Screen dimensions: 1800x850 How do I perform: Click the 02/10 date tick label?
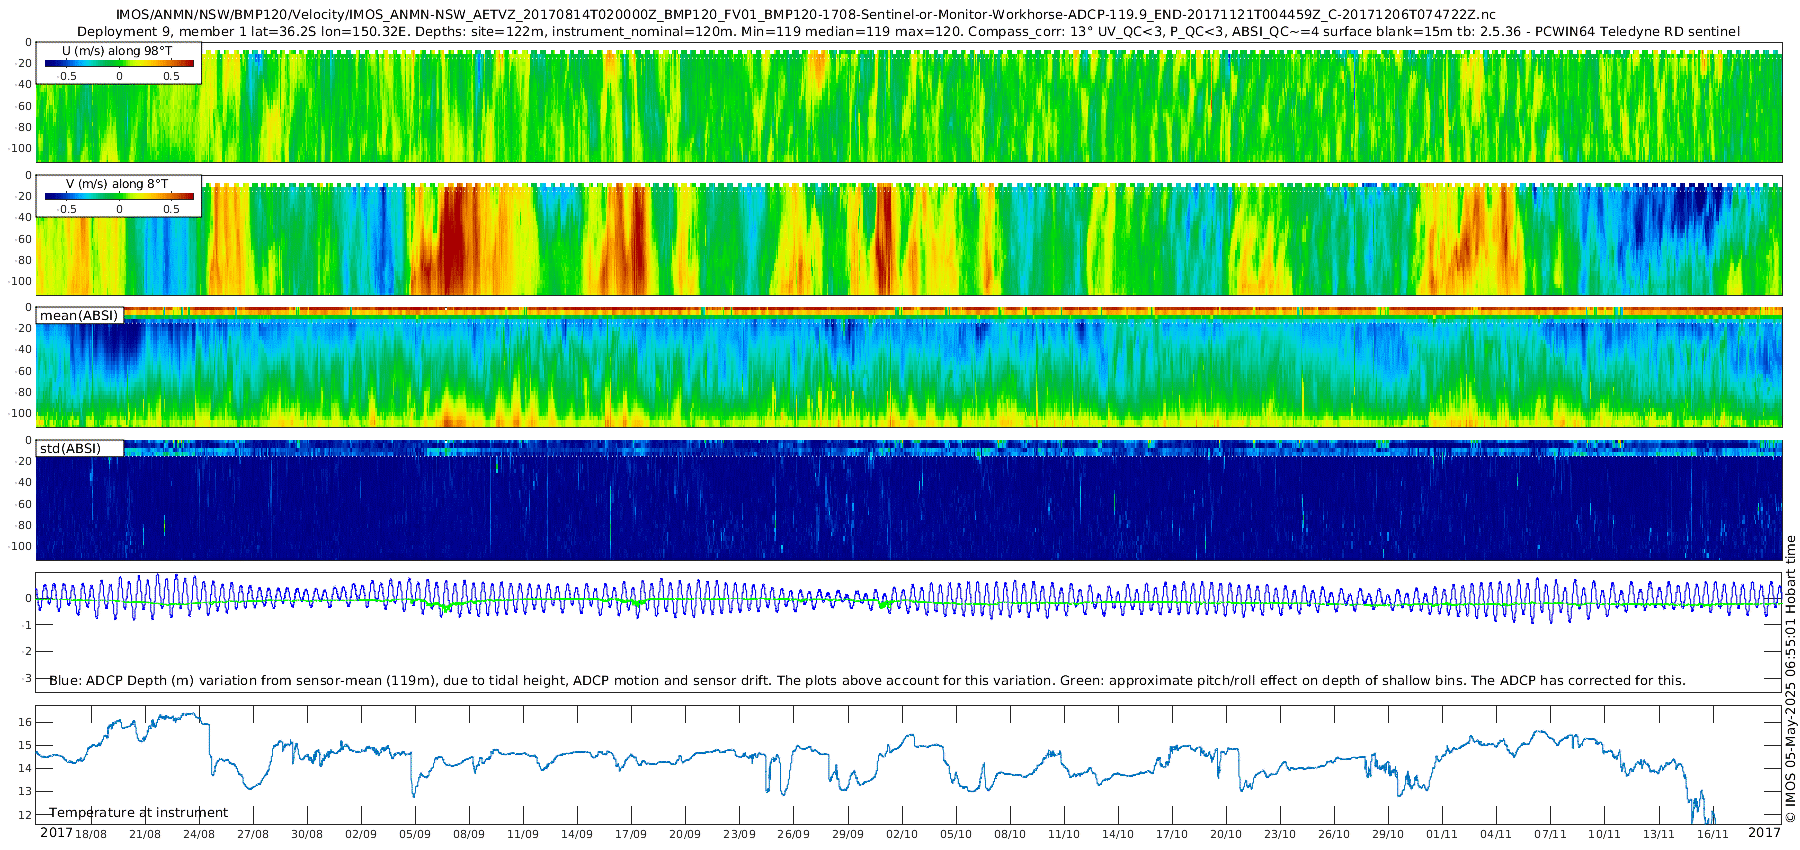(x=901, y=834)
